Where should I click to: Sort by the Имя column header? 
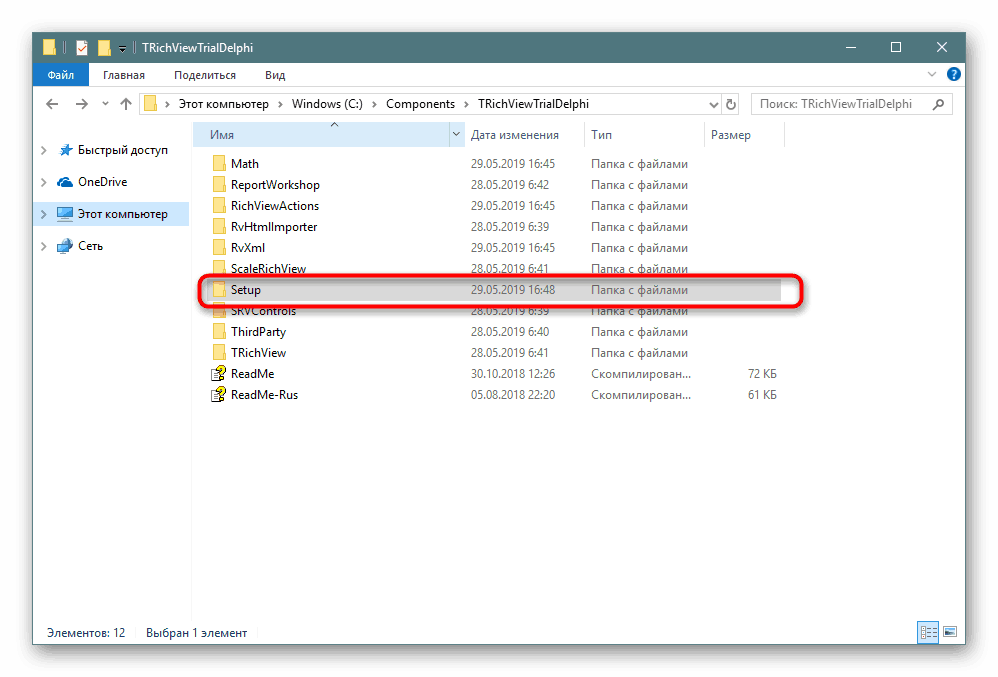coord(321,135)
